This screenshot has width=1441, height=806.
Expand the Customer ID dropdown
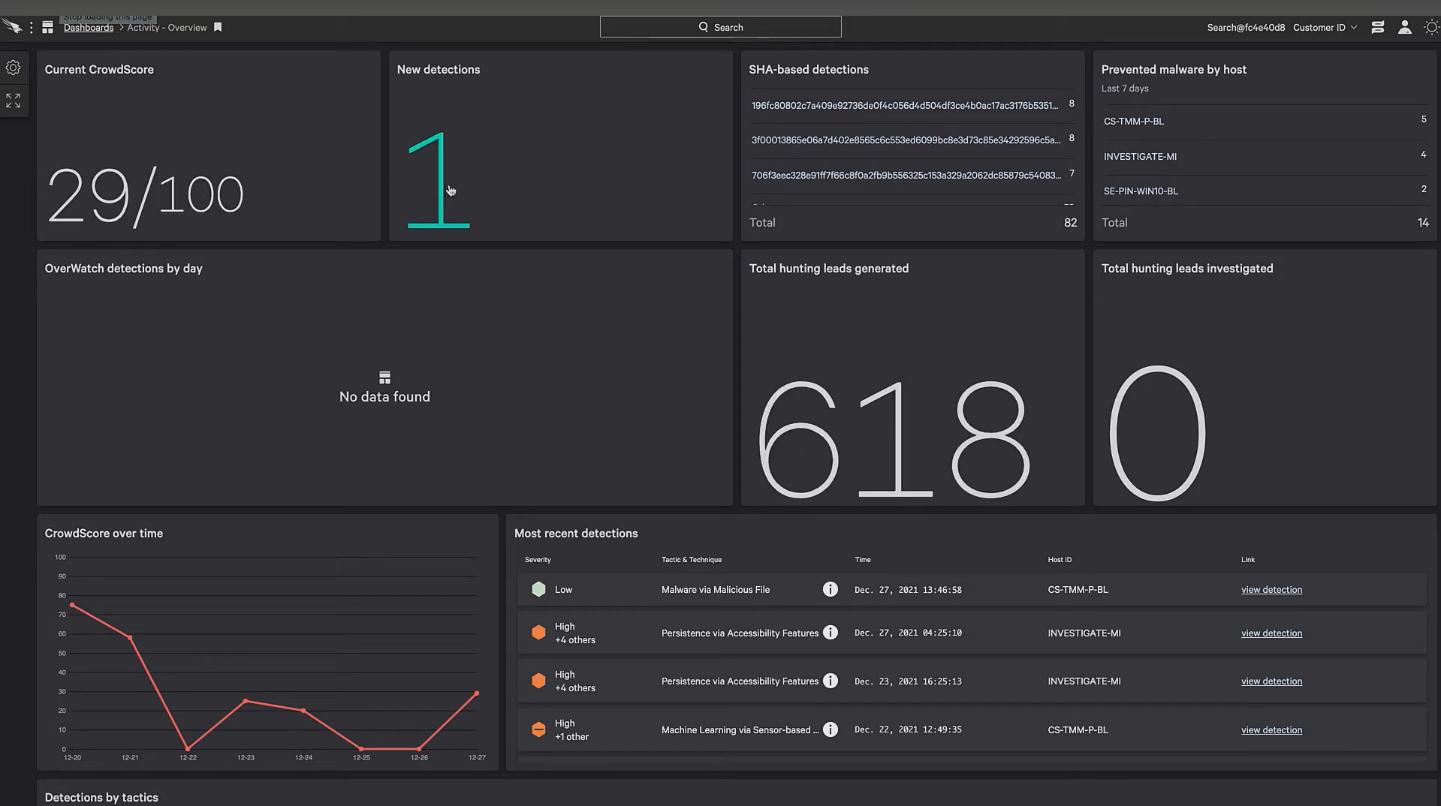click(x=1325, y=27)
